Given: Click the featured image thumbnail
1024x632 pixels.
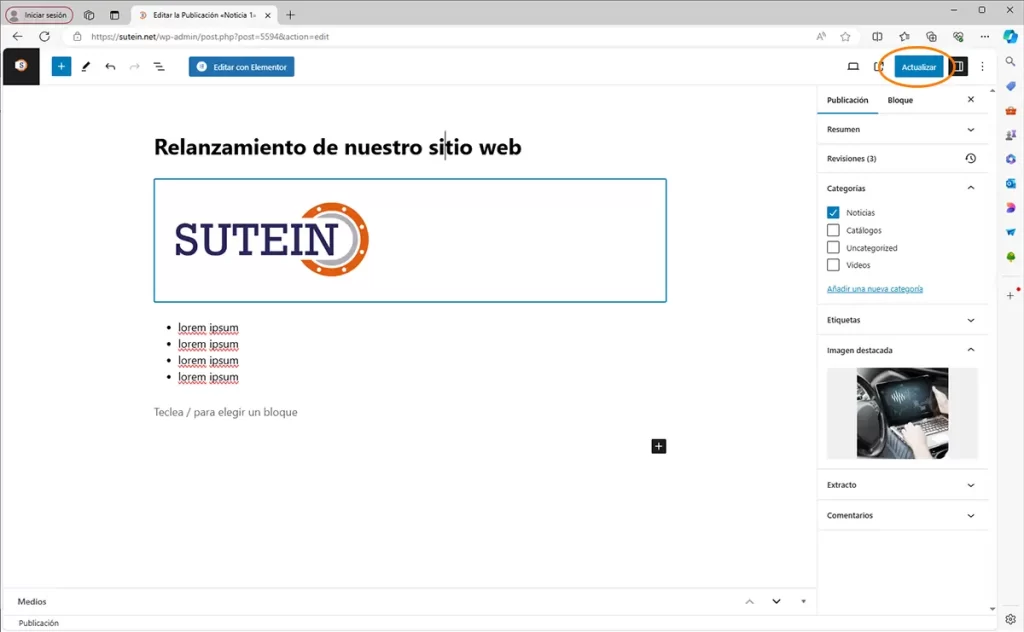Looking at the screenshot, I should (x=902, y=413).
